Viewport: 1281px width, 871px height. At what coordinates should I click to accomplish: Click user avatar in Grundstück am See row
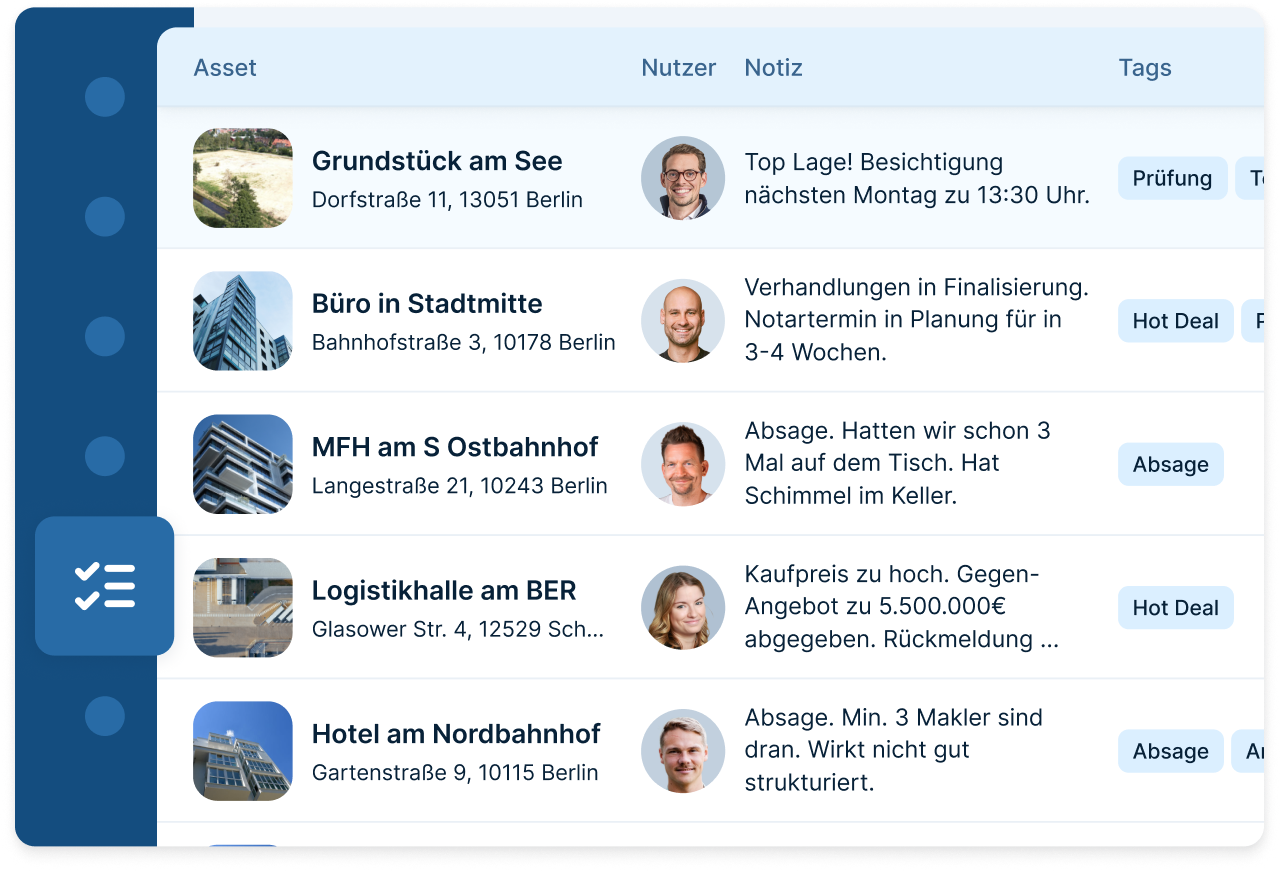coord(683,178)
